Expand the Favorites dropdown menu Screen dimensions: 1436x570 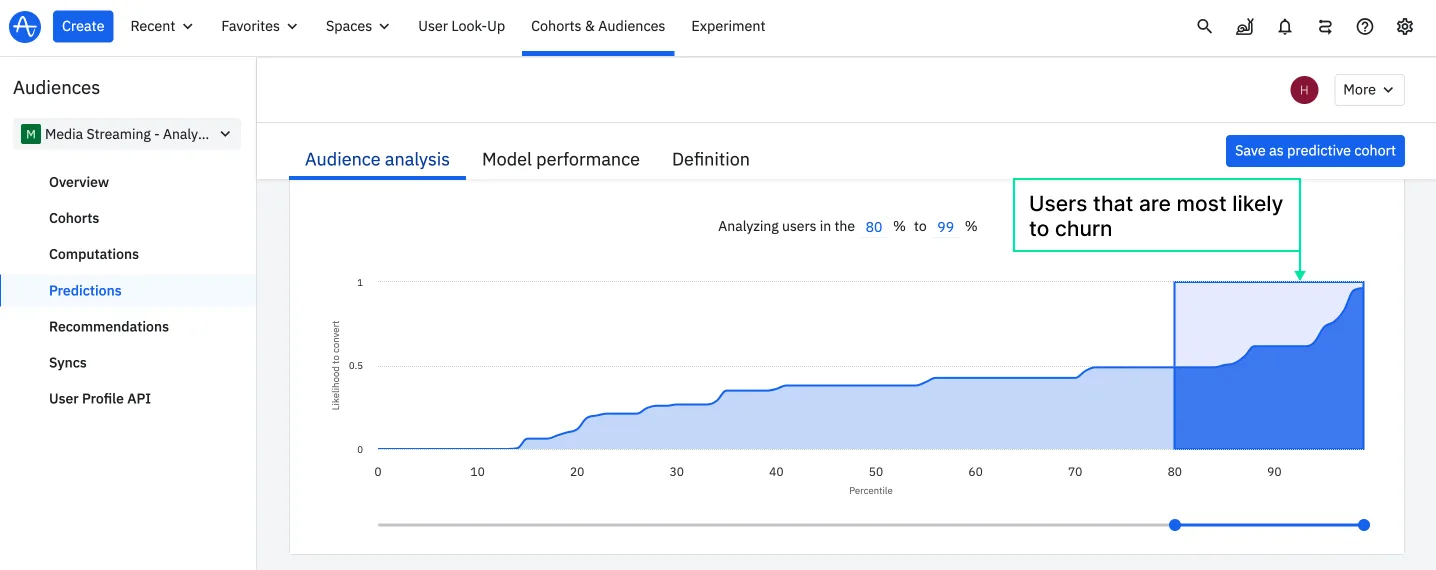pyautogui.click(x=259, y=27)
